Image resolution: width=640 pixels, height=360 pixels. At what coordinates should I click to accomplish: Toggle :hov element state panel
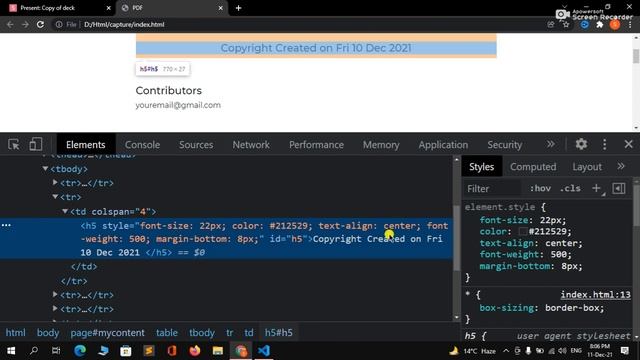[x=540, y=188]
